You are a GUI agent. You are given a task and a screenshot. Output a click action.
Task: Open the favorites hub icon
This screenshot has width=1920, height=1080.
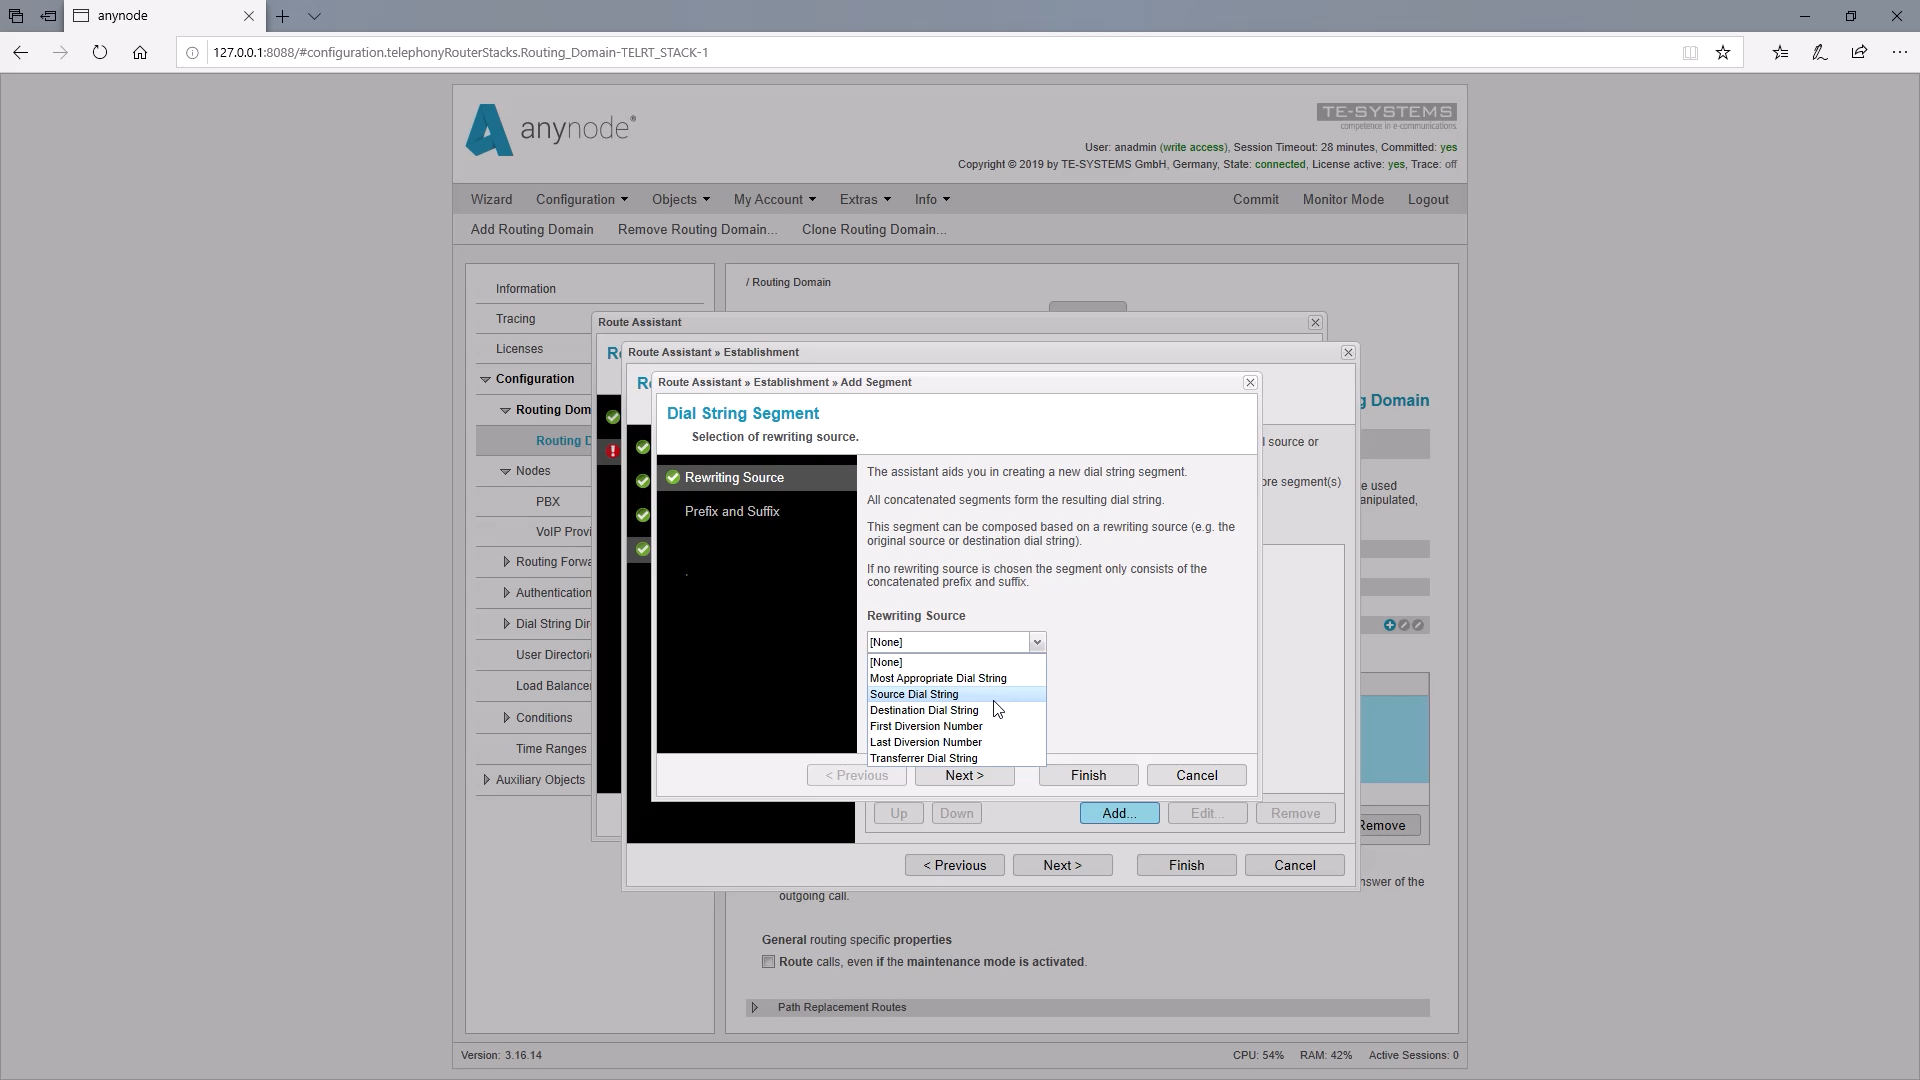coord(1781,53)
